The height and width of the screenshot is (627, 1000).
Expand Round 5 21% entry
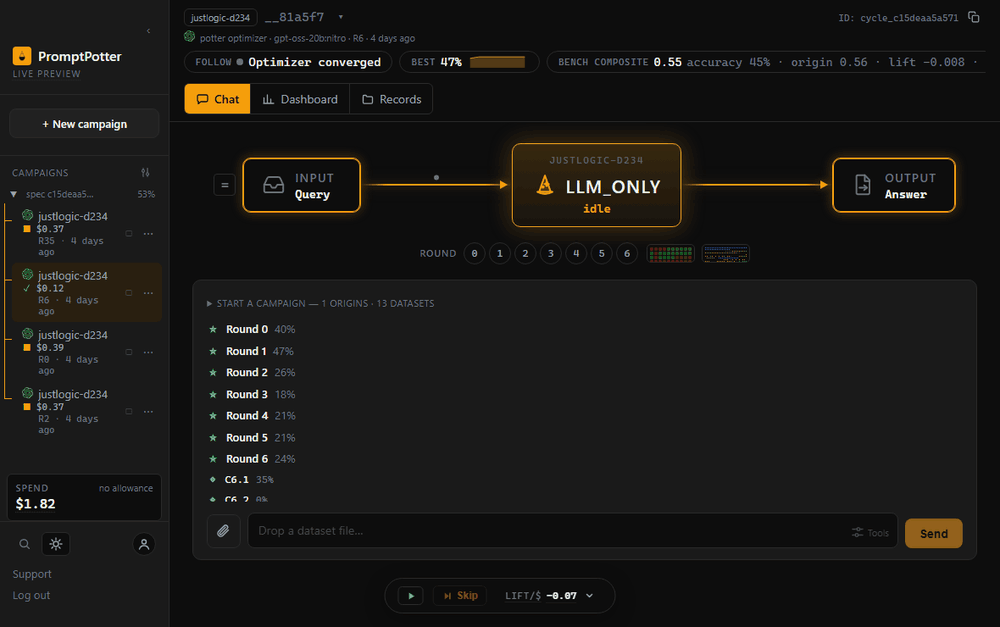tap(252, 438)
